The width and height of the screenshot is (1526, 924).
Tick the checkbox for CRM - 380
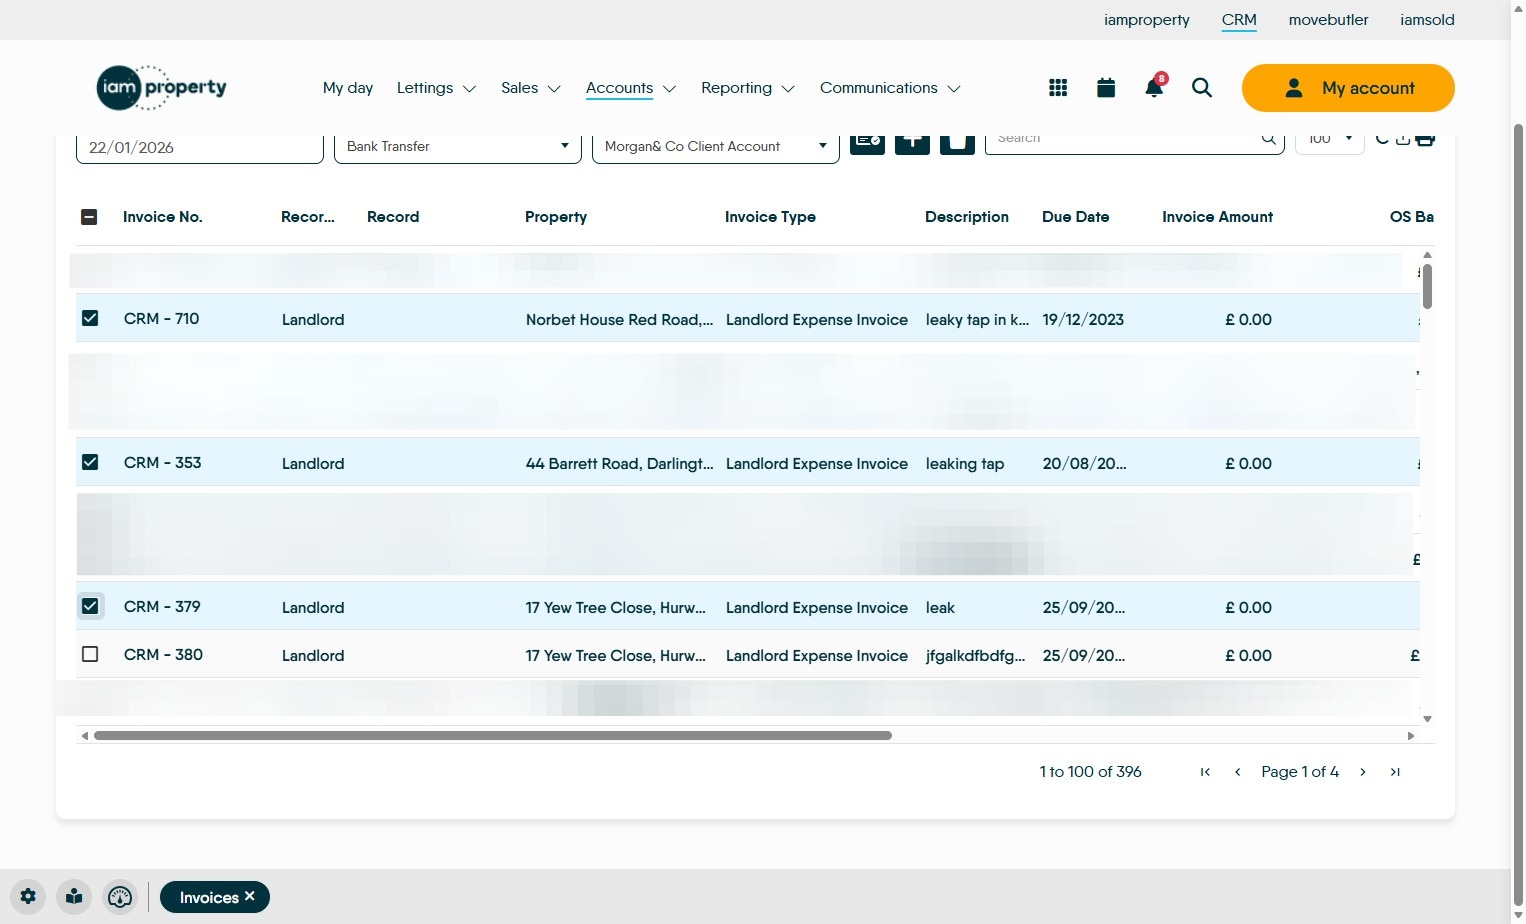click(x=90, y=654)
